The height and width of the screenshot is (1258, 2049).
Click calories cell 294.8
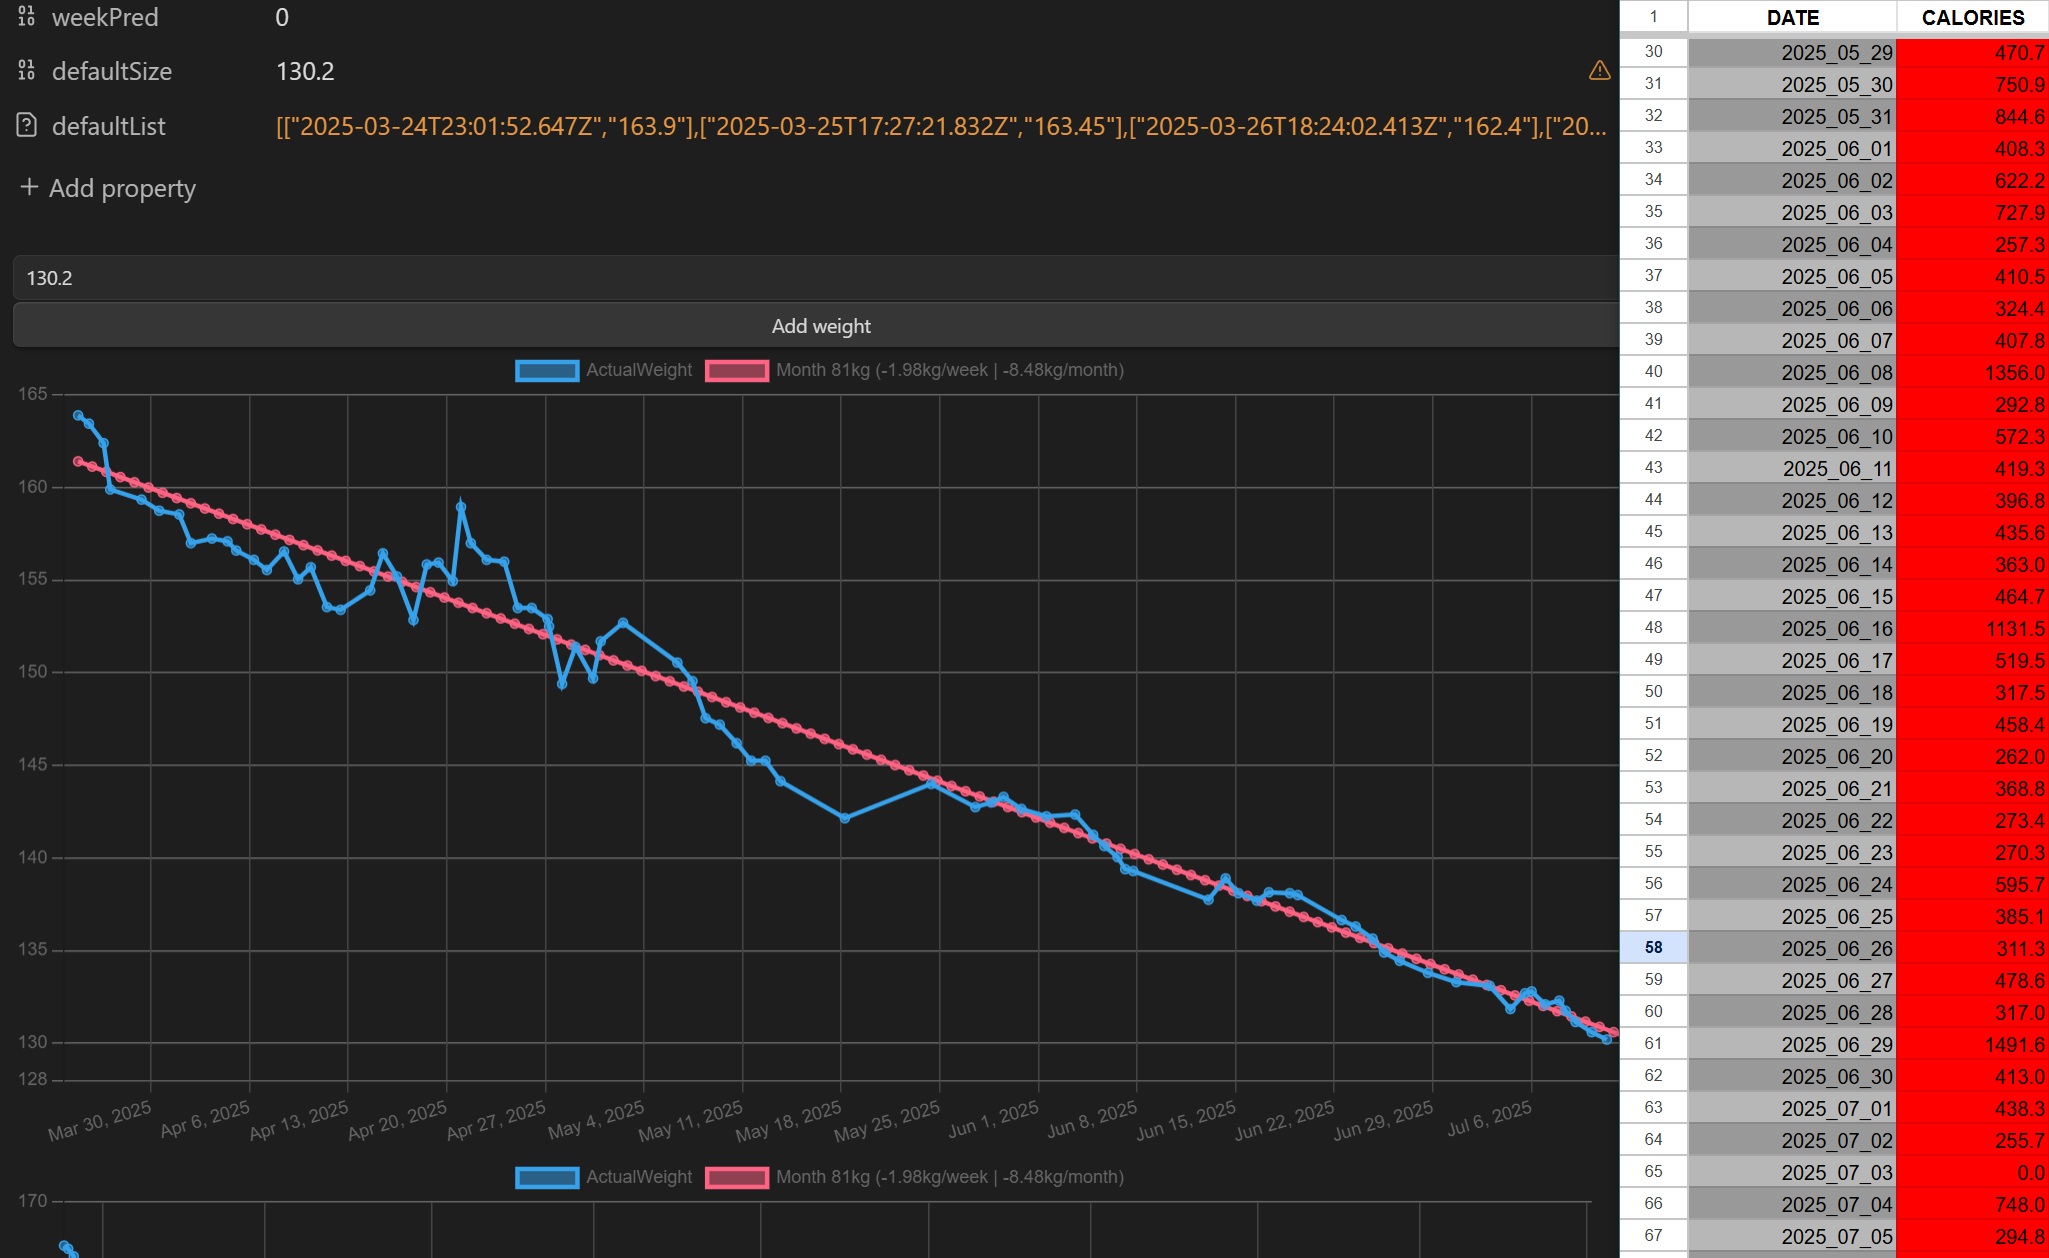pos(1972,1236)
